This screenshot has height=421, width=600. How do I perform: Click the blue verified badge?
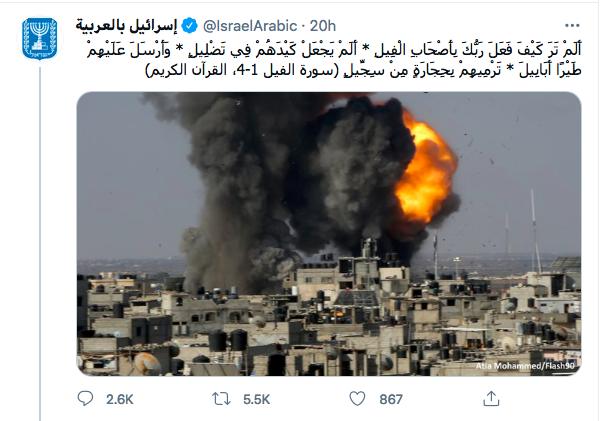189,26
